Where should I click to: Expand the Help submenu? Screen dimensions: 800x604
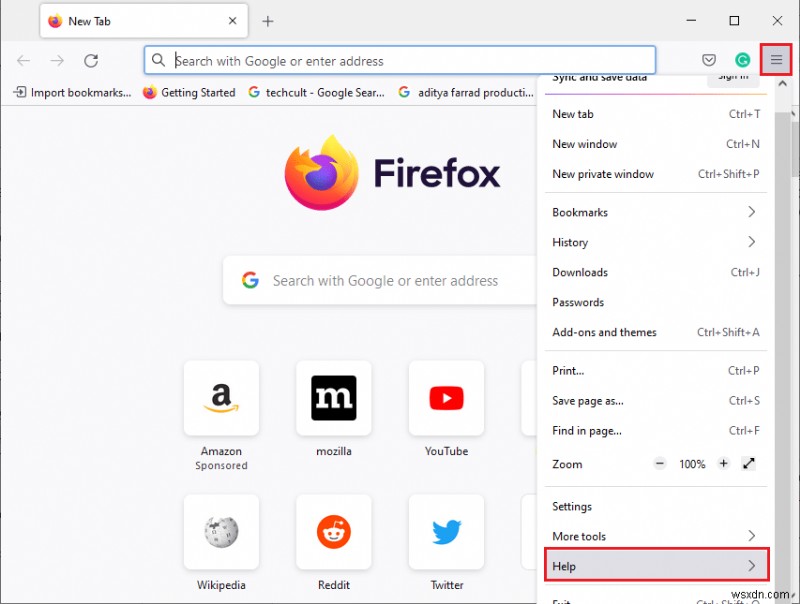point(657,565)
